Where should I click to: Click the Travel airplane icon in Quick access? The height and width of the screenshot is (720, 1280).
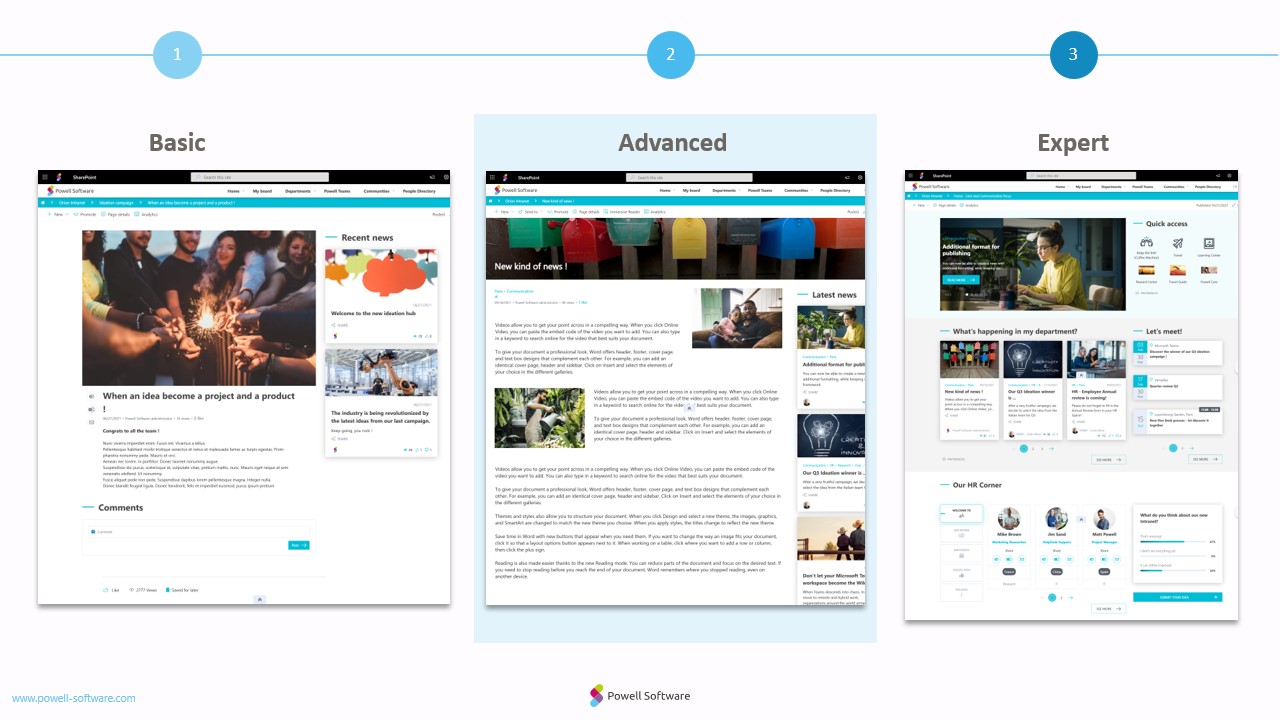pyautogui.click(x=1178, y=243)
